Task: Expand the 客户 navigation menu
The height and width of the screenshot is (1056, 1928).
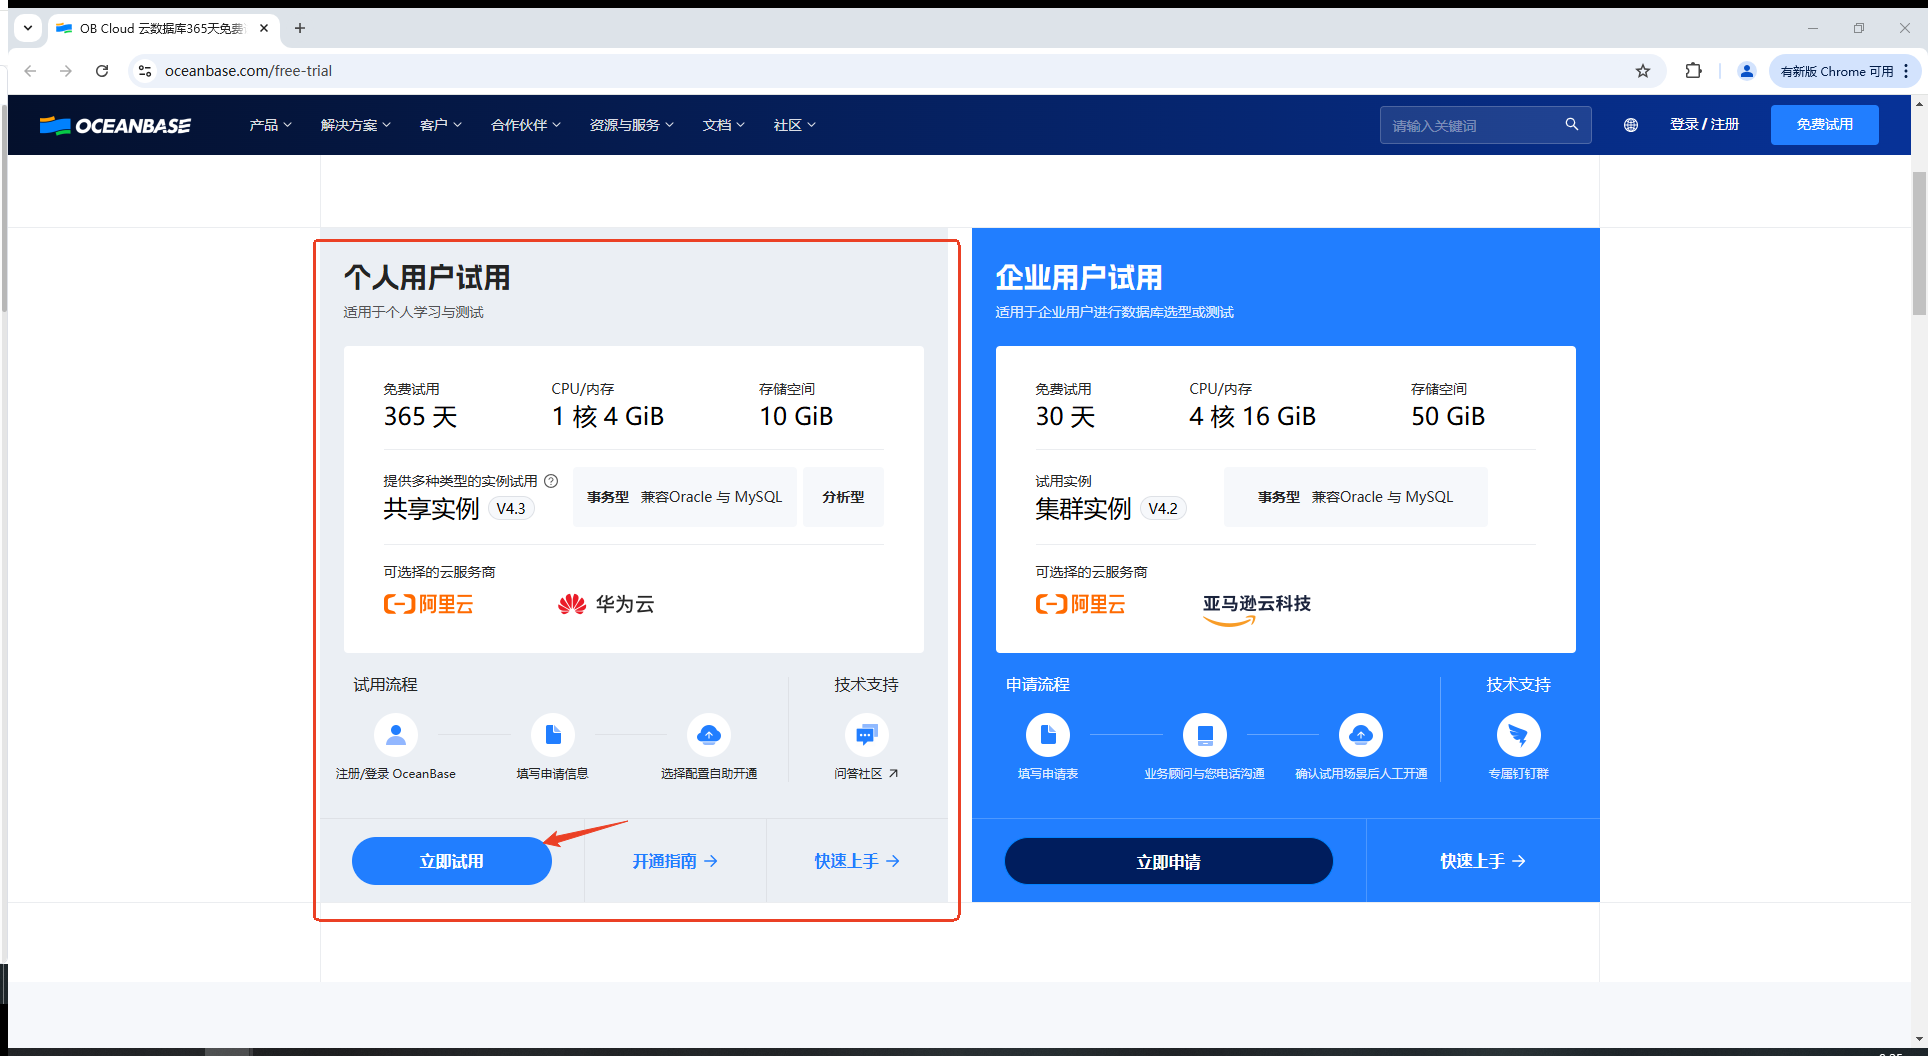Action: click(440, 125)
